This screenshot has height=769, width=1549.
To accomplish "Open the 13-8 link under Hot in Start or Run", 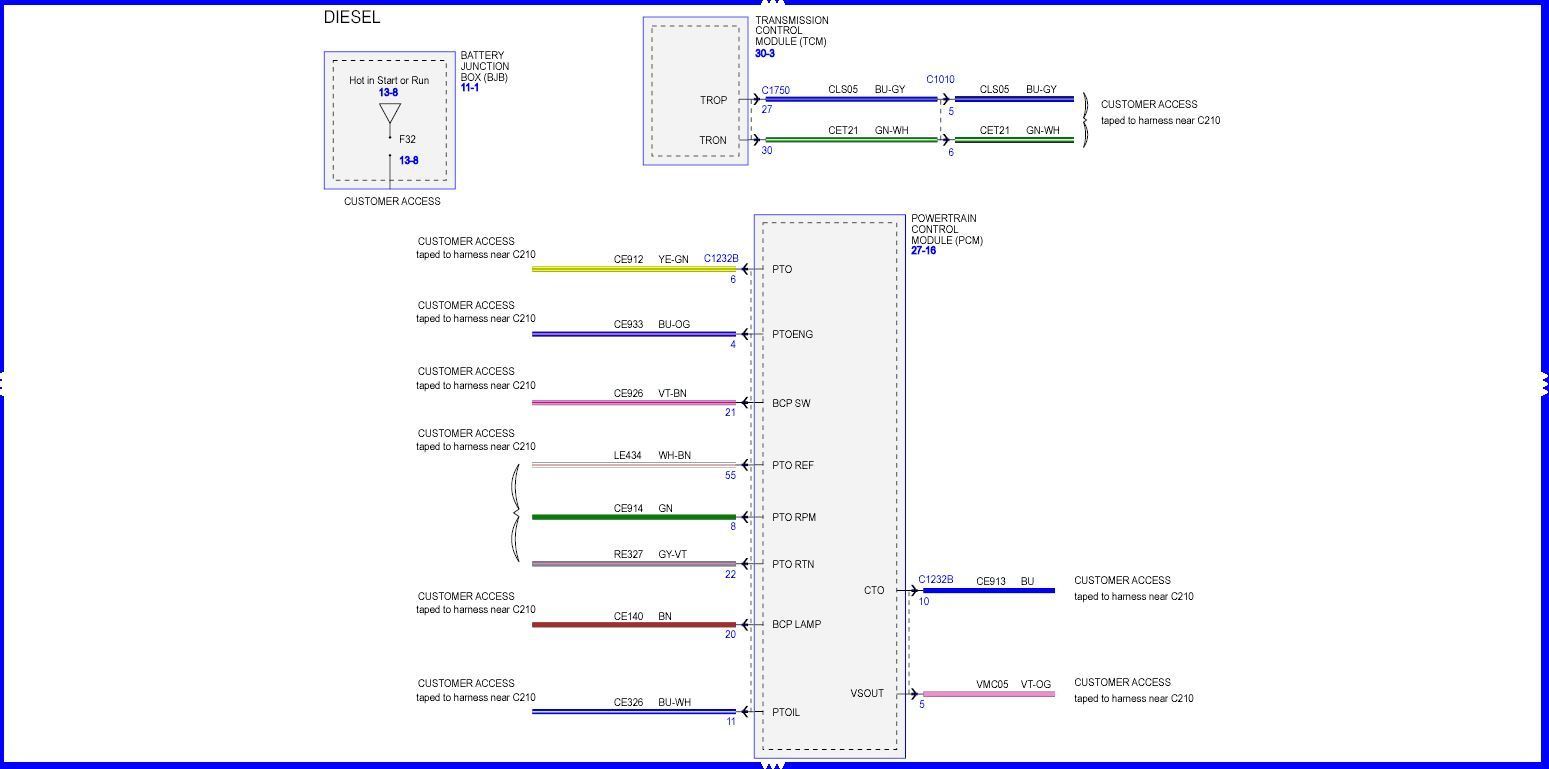I will pyautogui.click(x=388, y=93).
